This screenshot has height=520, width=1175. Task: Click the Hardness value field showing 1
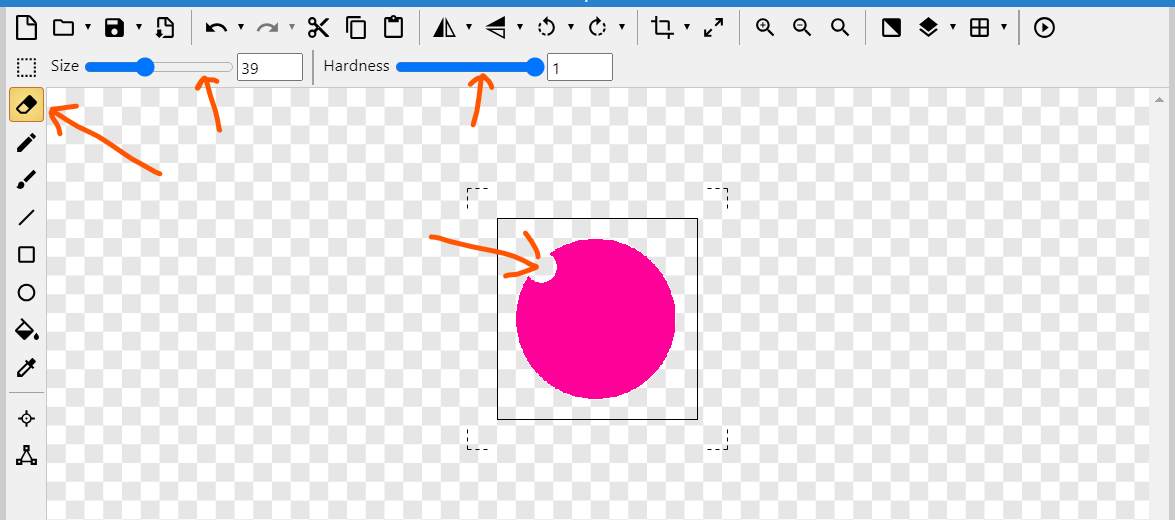click(x=580, y=67)
